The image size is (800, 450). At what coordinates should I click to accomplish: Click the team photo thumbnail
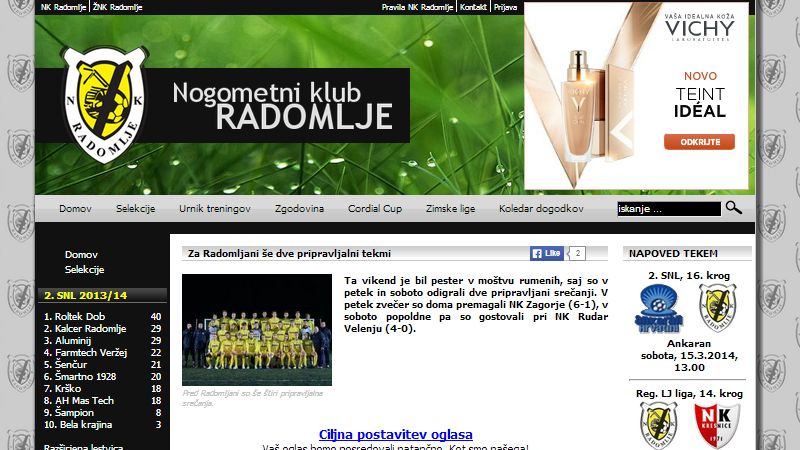coord(257,330)
